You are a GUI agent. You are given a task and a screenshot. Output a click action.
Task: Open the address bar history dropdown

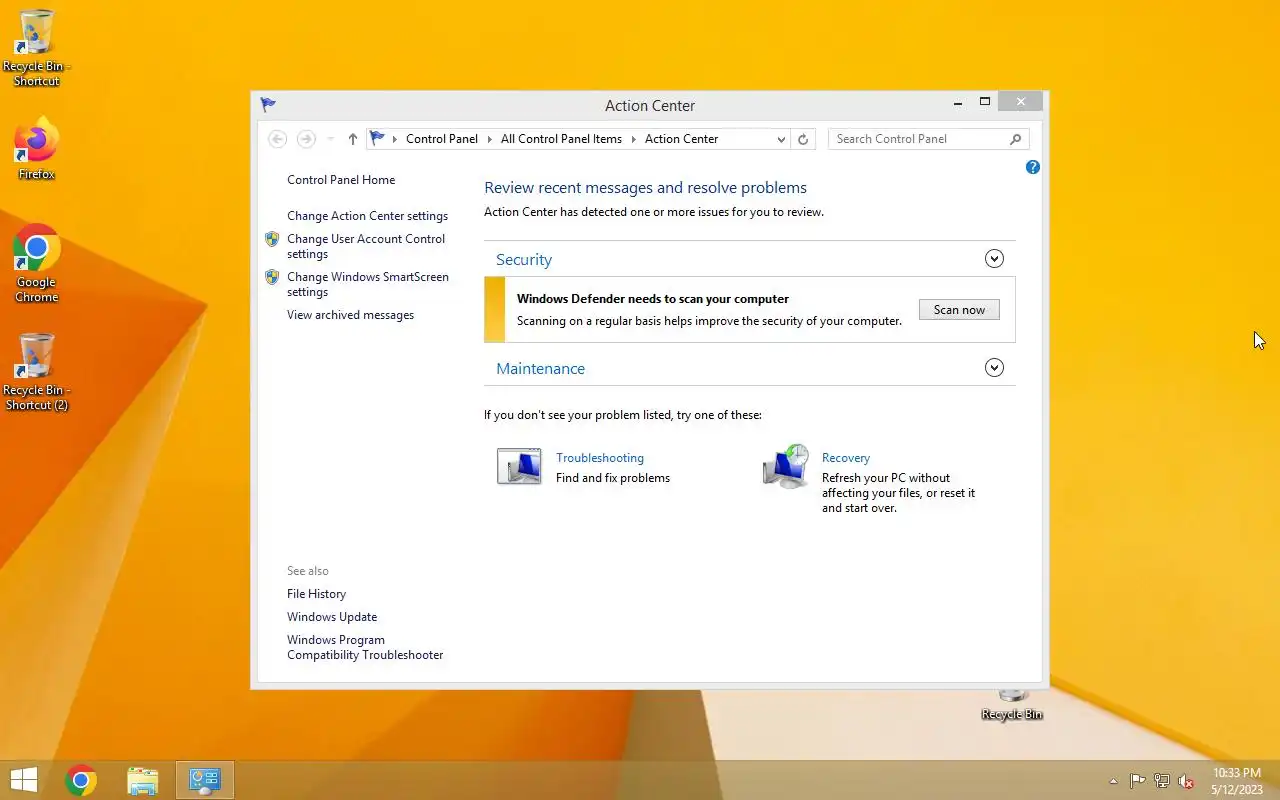[781, 140]
